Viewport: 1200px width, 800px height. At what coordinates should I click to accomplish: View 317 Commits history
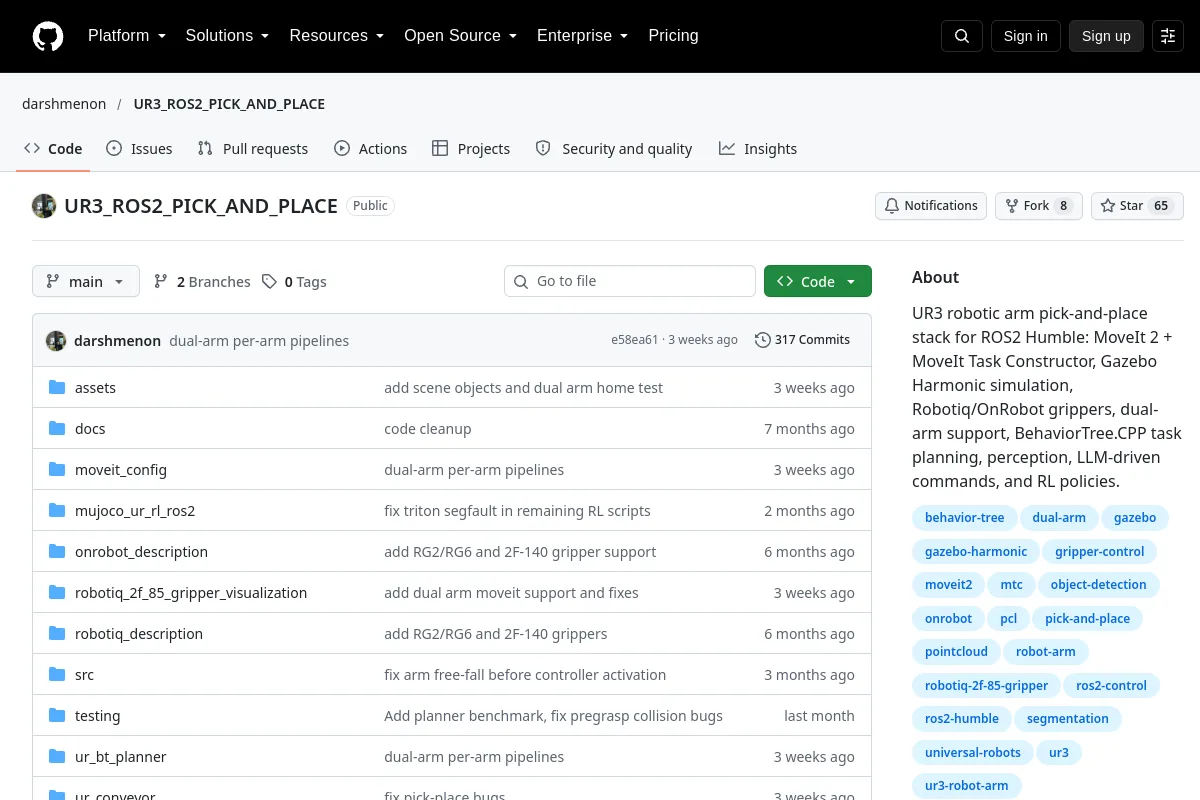(803, 340)
